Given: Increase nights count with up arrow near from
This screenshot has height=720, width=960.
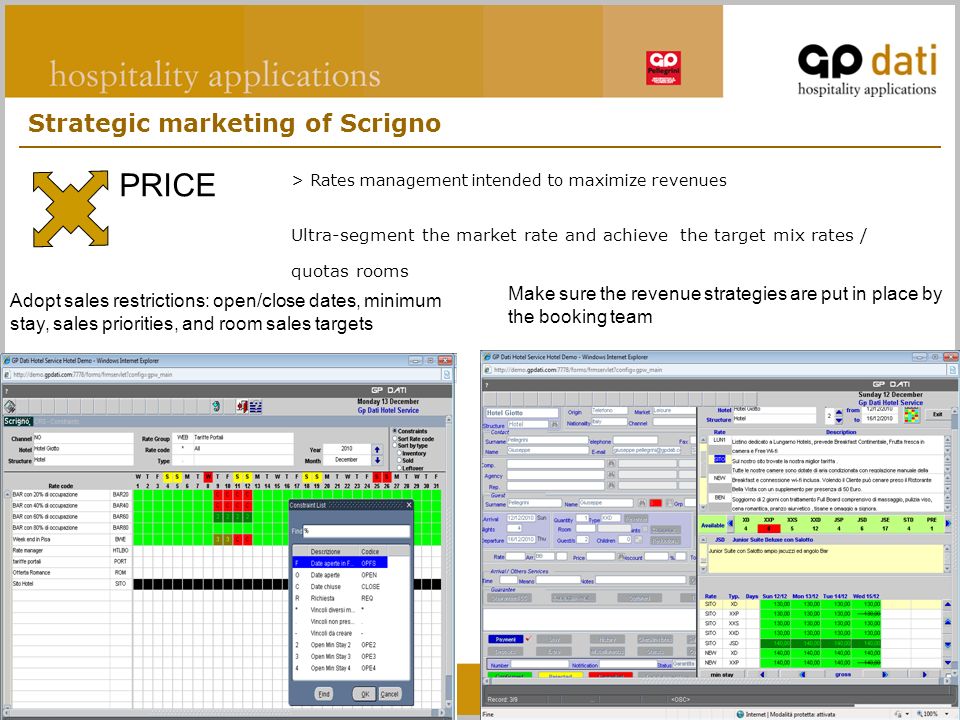Looking at the screenshot, I should (x=839, y=412).
